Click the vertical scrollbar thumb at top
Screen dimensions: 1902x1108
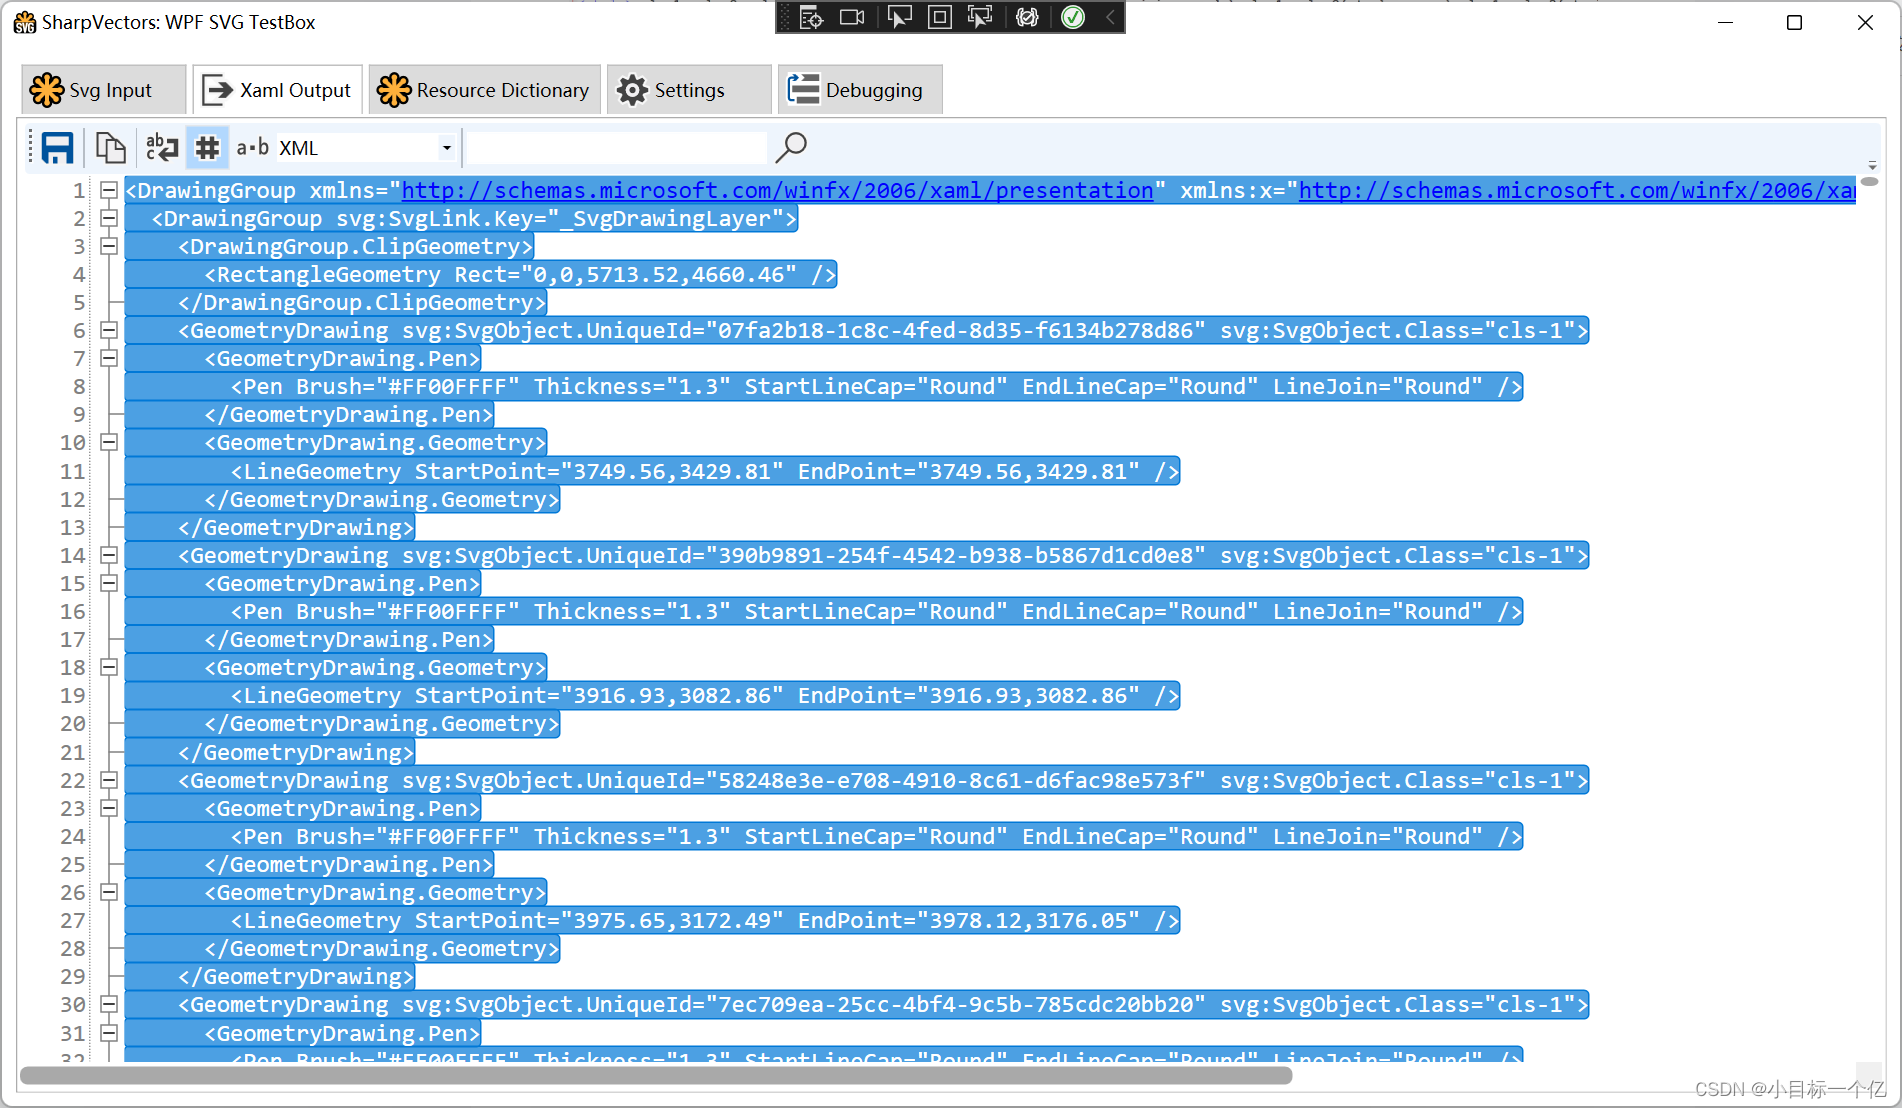(x=1870, y=182)
